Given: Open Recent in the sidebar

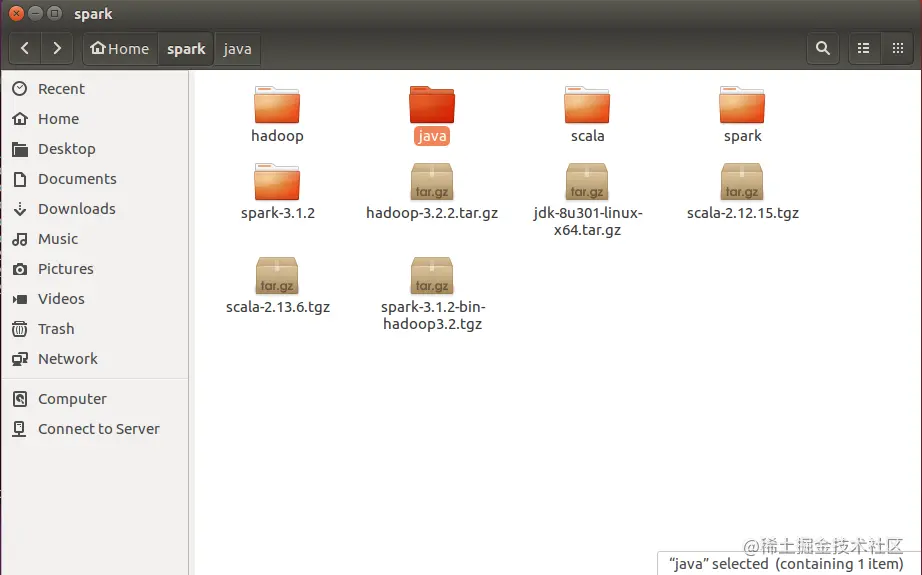Looking at the screenshot, I should (x=94, y=89).
